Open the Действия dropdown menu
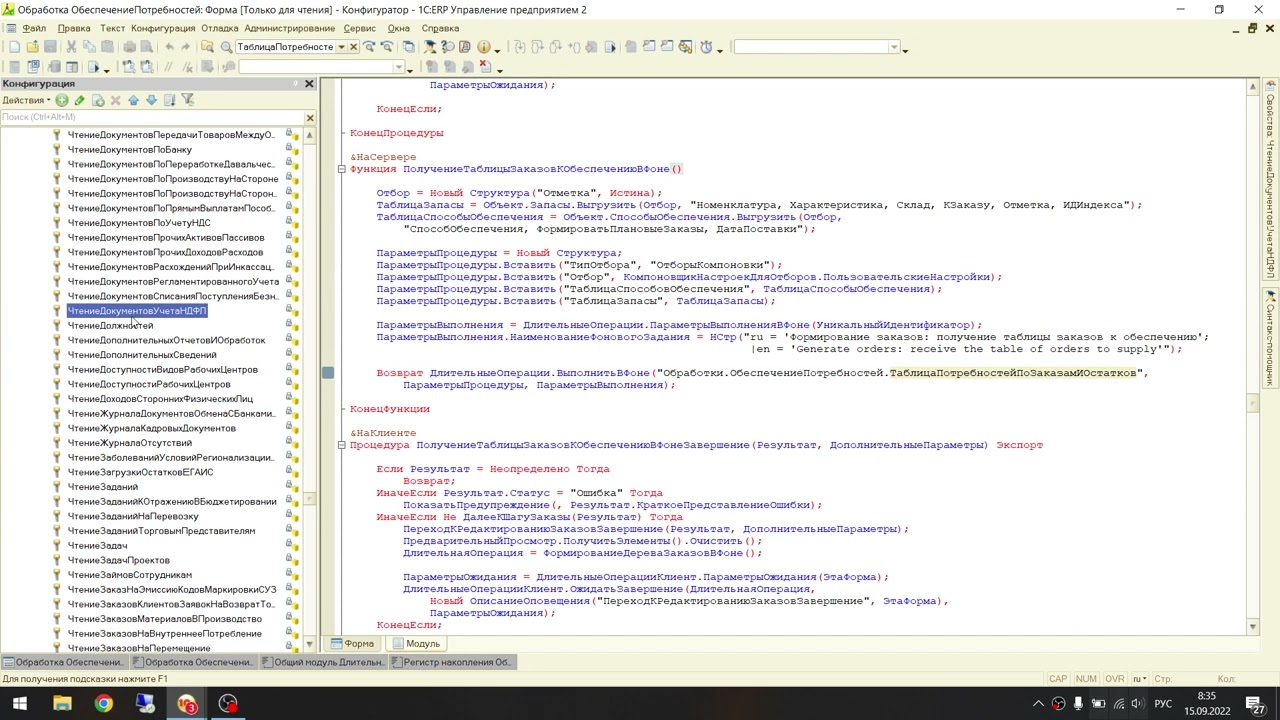Screen dimensions: 1280x720 pyautogui.click(x=26, y=100)
